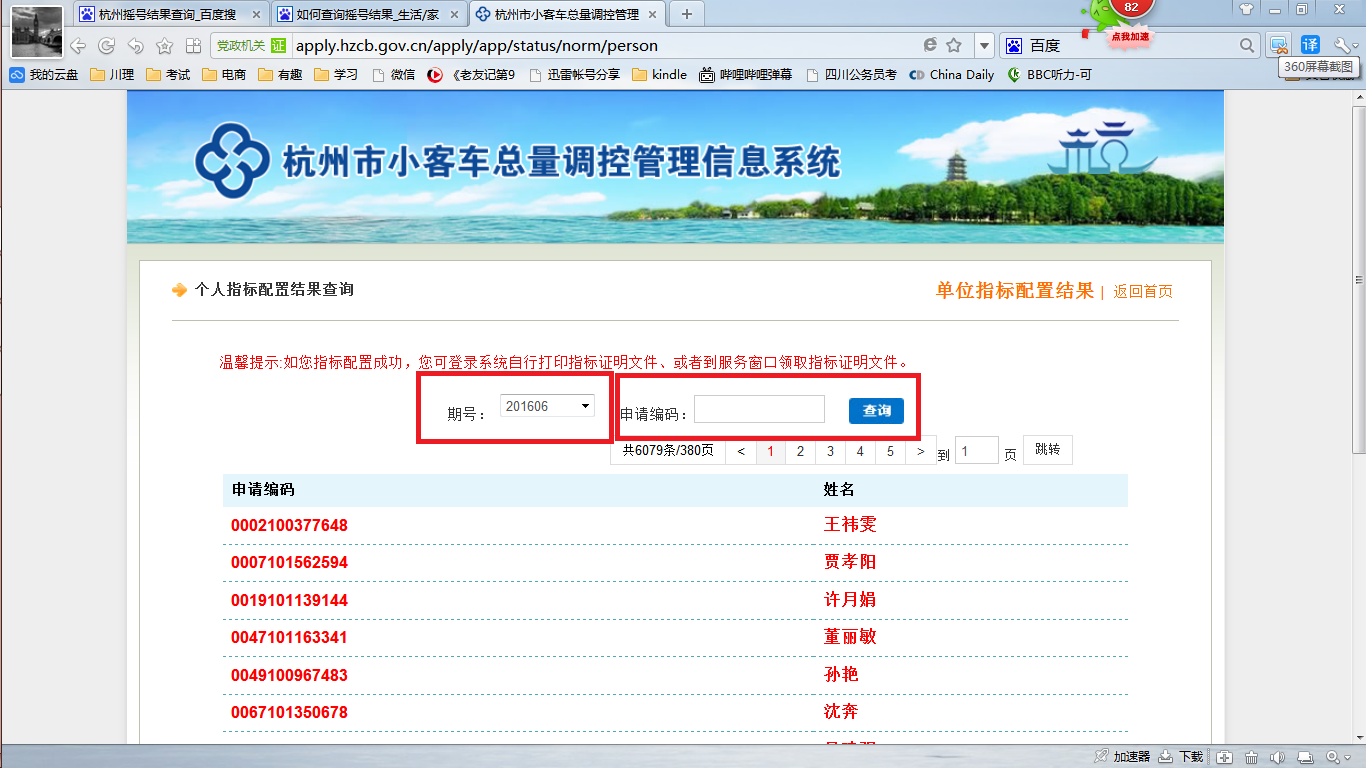Screen dimensions: 1366x768
Task: Click the browser back arrow button
Action: point(78,46)
